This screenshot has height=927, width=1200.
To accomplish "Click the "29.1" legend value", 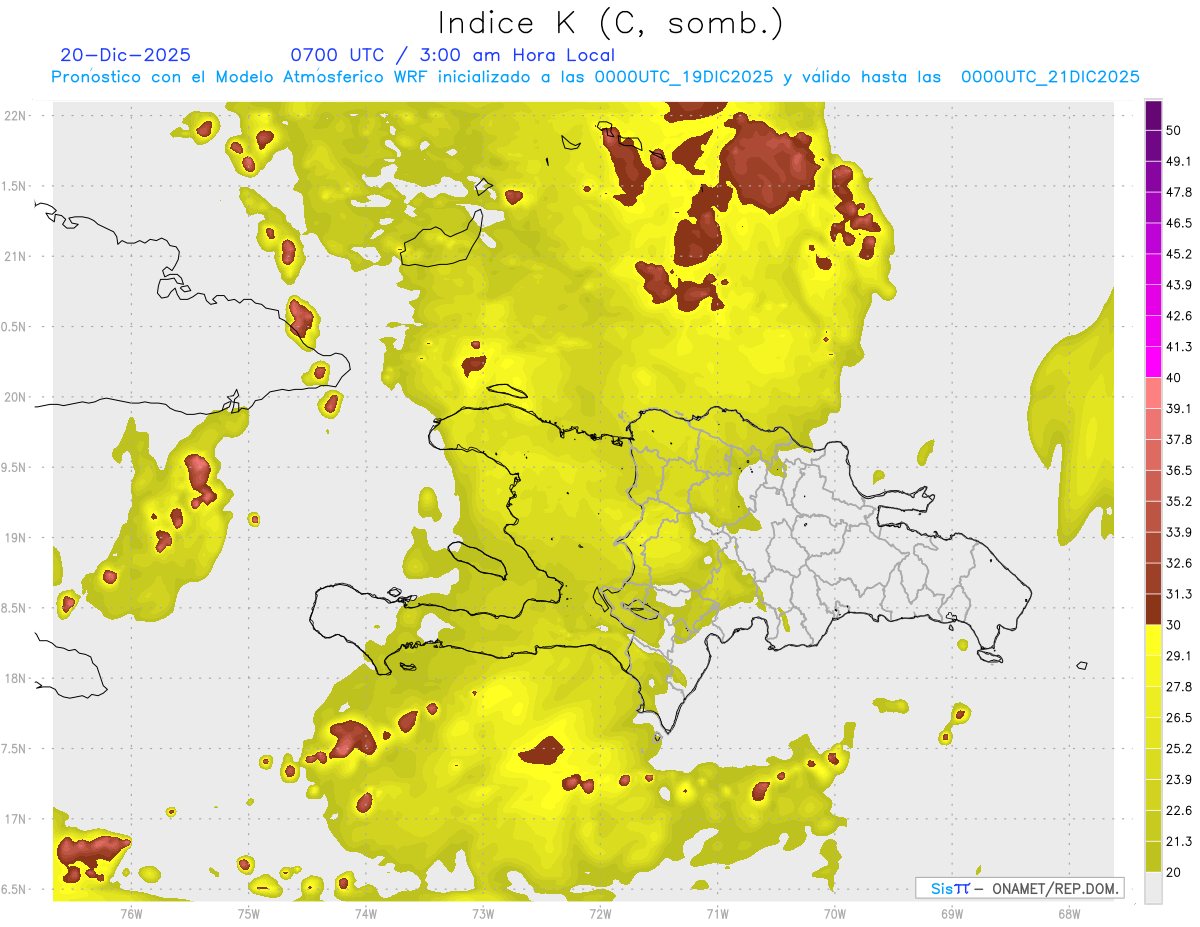I will click(1180, 656).
